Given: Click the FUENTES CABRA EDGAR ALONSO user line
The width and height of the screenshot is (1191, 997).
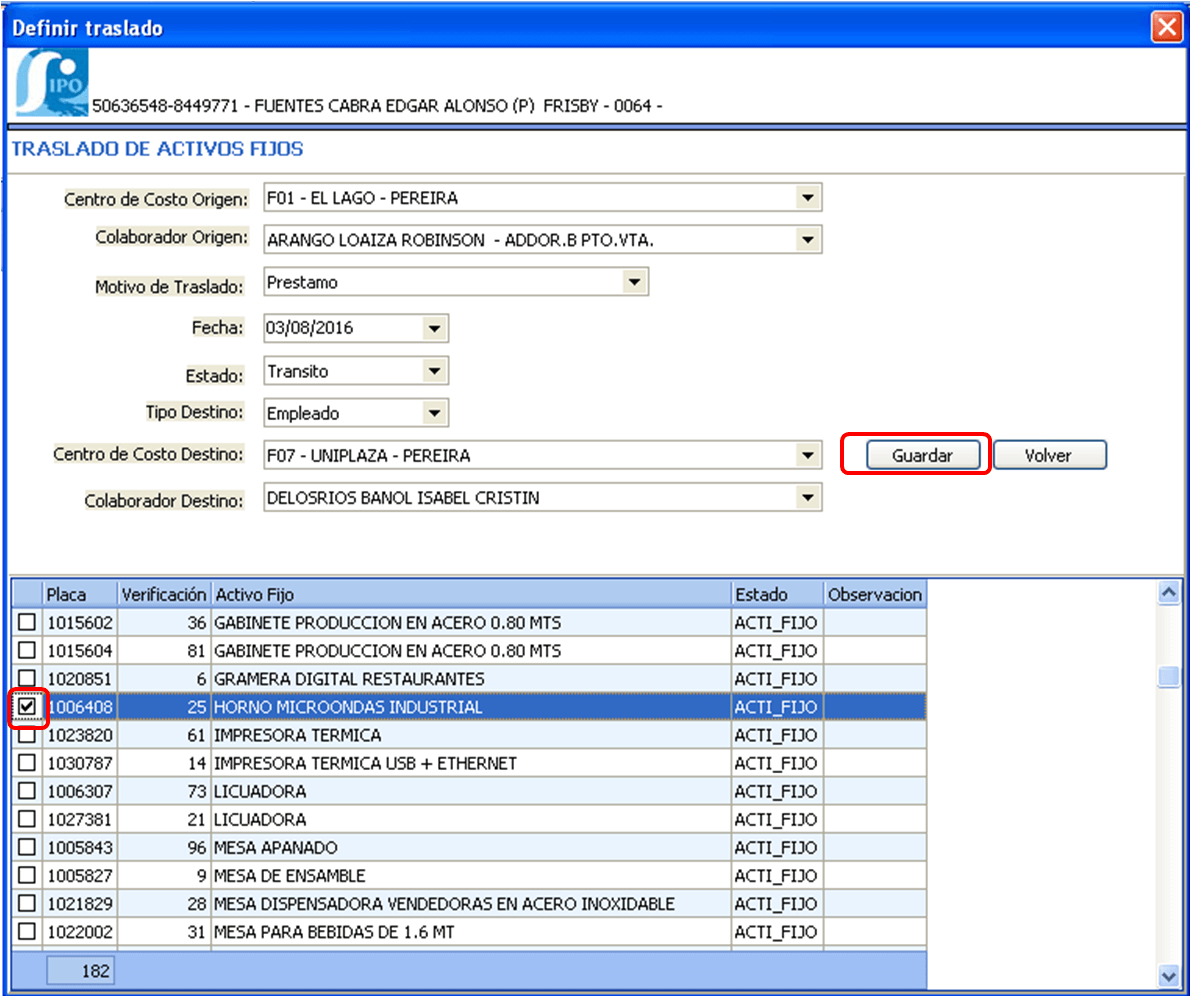Looking at the screenshot, I should click(377, 106).
